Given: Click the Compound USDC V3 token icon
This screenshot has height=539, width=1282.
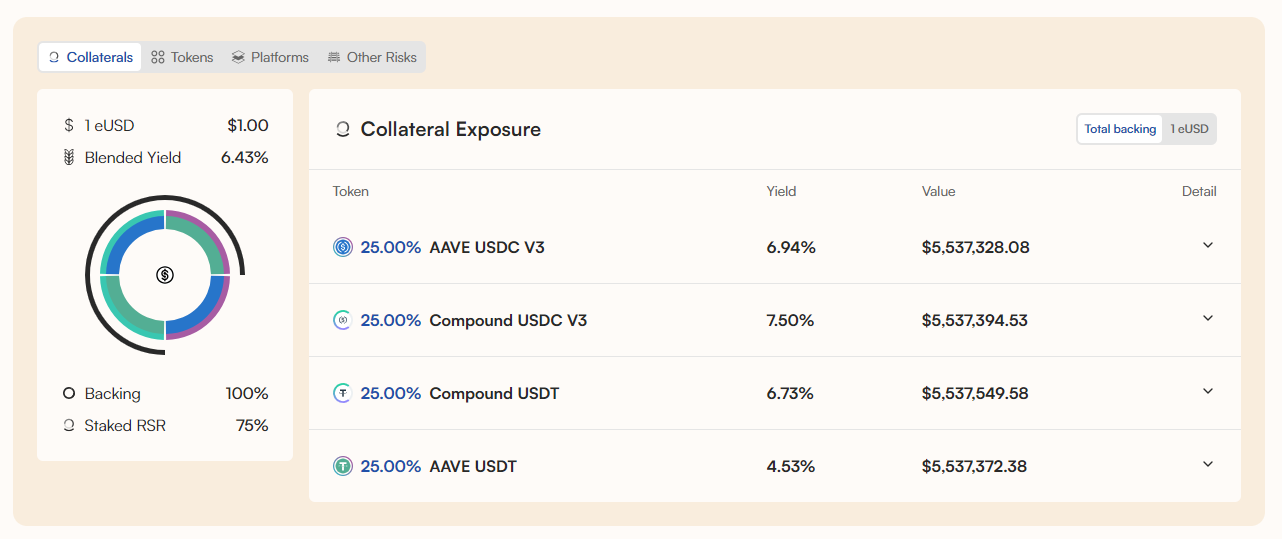Looking at the screenshot, I should pyautogui.click(x=343, y=320).
